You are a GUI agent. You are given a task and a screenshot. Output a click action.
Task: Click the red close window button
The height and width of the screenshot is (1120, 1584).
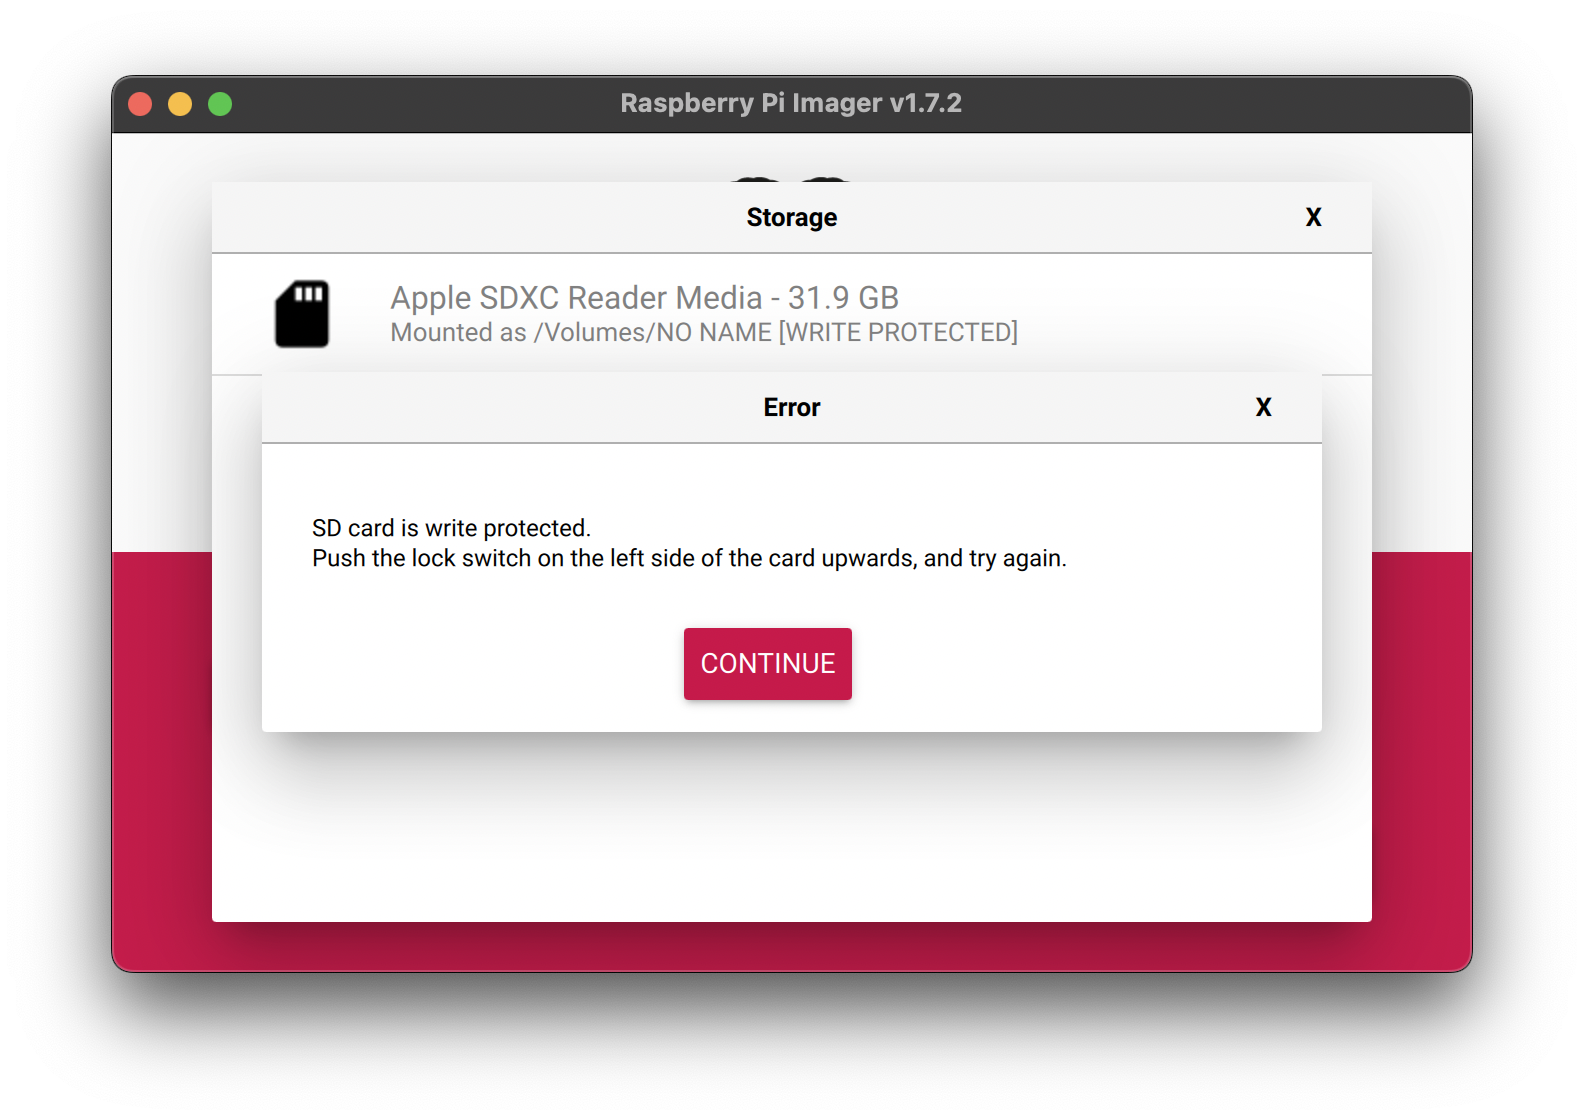141,104
